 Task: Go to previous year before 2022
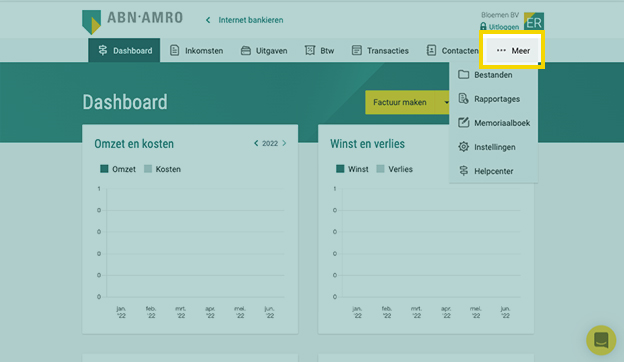(x=256, y=143)
